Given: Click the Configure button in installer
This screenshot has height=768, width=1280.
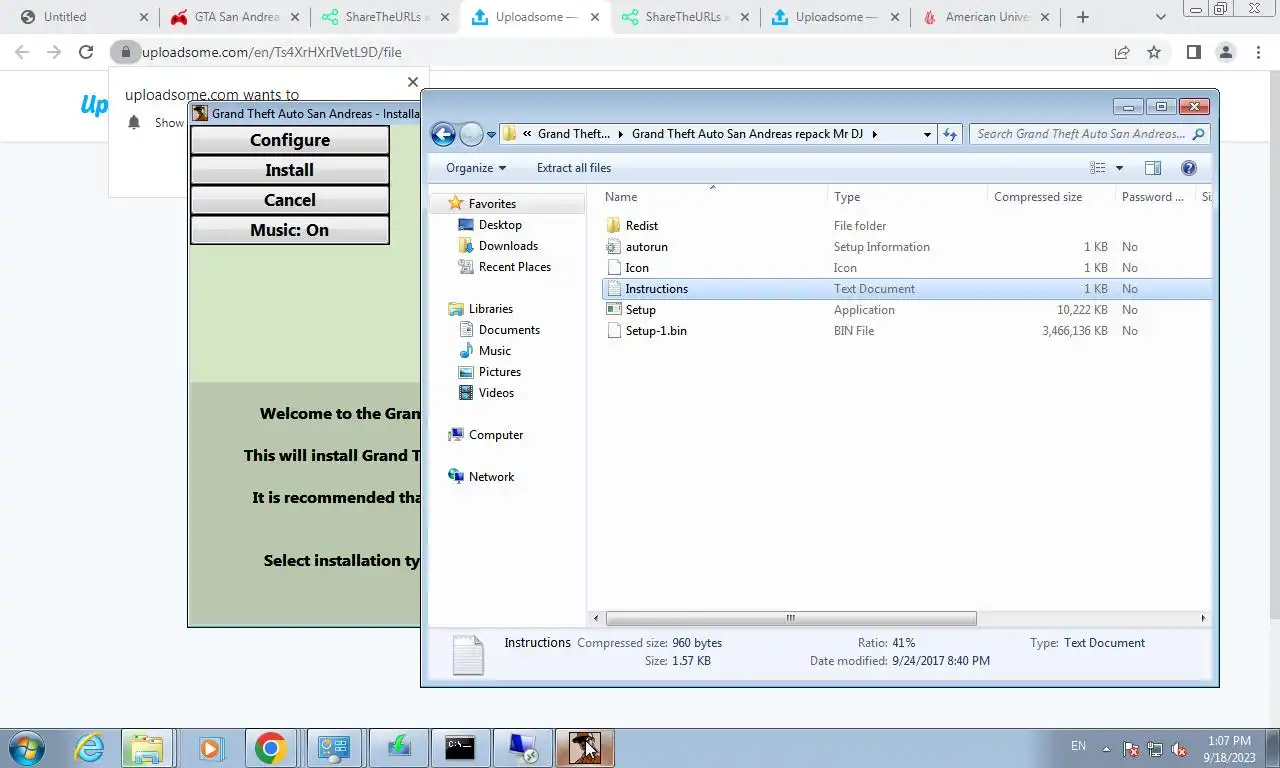Looking at the screenshot, I should coord(290,140).
